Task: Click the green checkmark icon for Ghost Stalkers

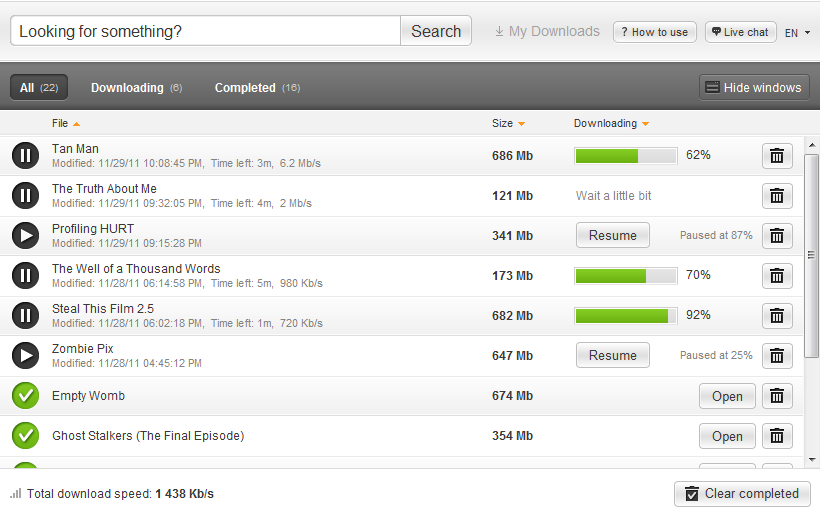Action: coord(25,435)
